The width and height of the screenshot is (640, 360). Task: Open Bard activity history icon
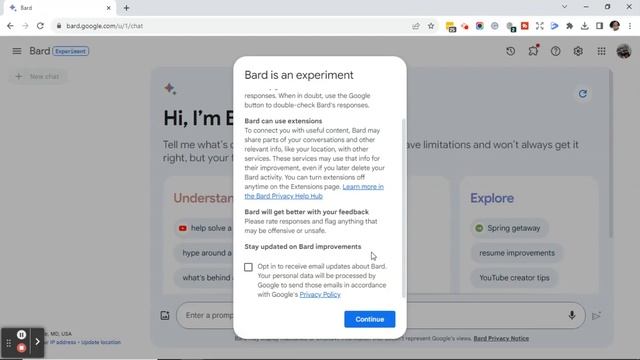point(510,51)
